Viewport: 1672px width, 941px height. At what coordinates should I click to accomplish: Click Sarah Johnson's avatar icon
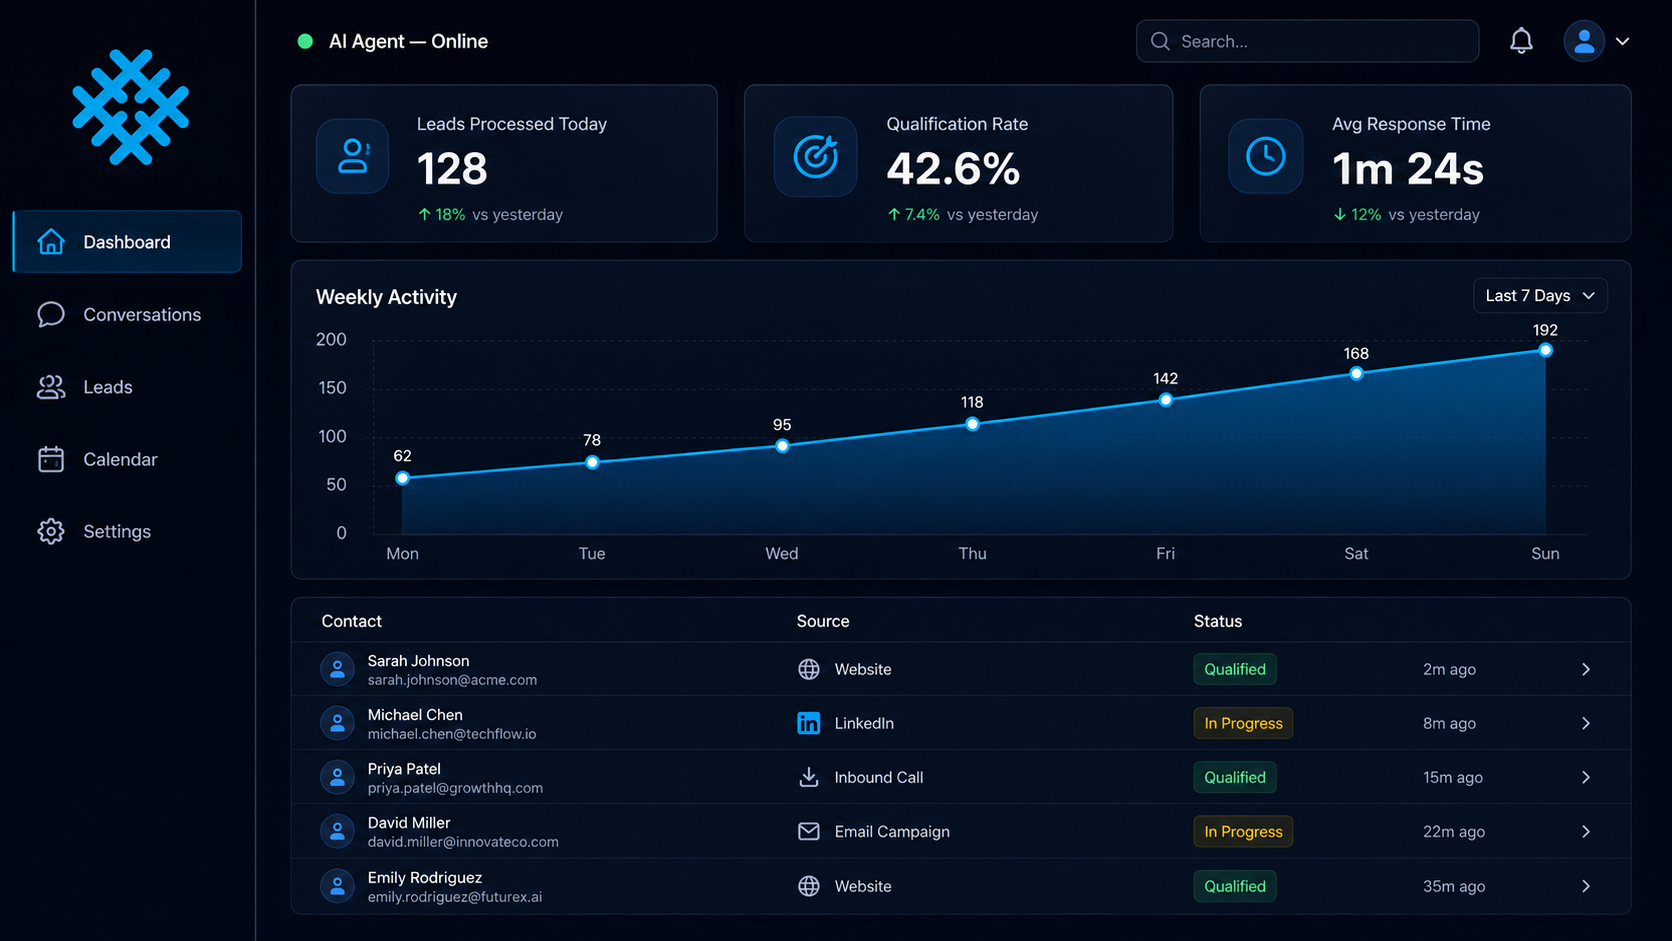[x=337, y=669]
